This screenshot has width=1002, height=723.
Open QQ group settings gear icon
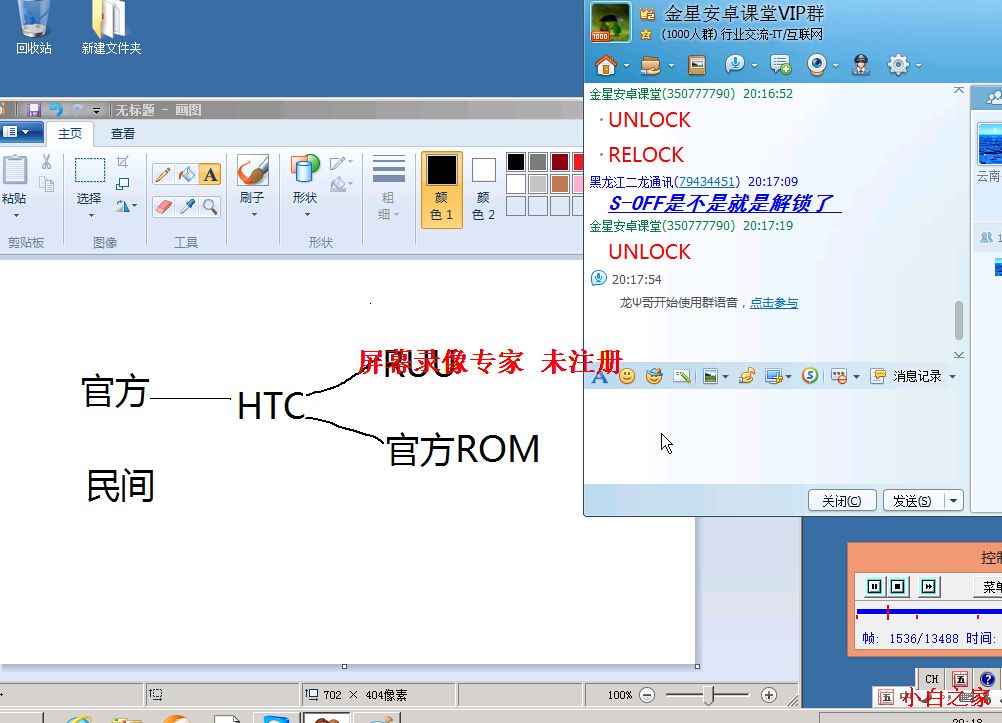pos(898,65)
